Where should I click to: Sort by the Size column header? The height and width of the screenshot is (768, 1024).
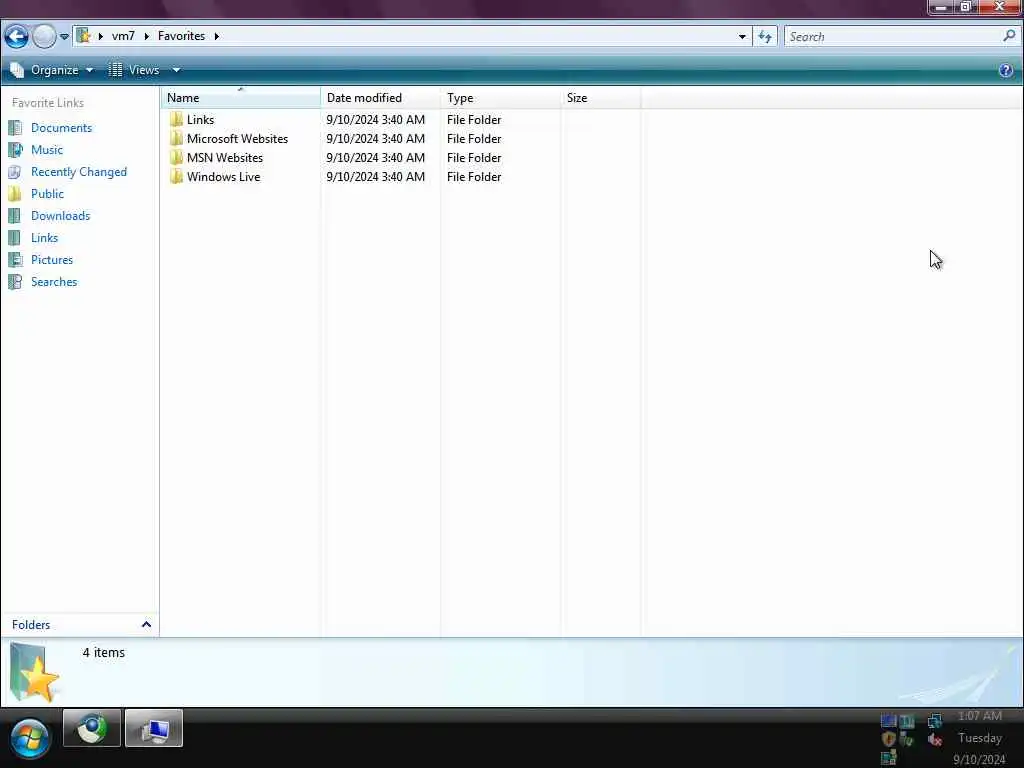pos(601,98)
